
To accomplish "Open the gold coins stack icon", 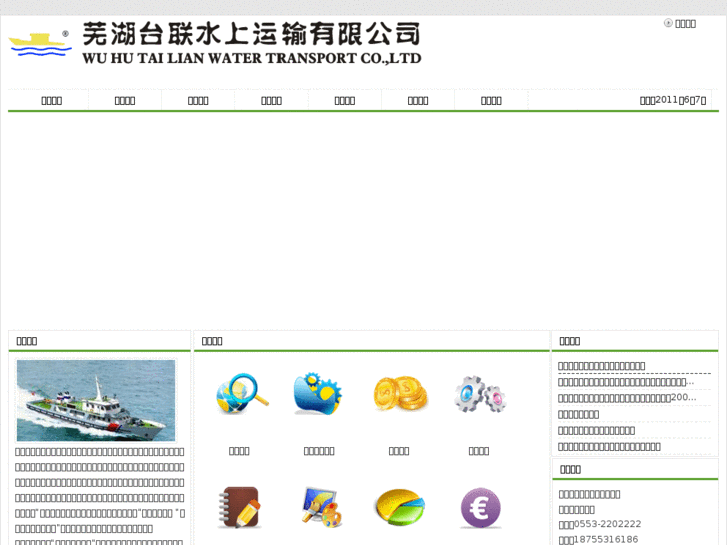I will click(400, 393).
